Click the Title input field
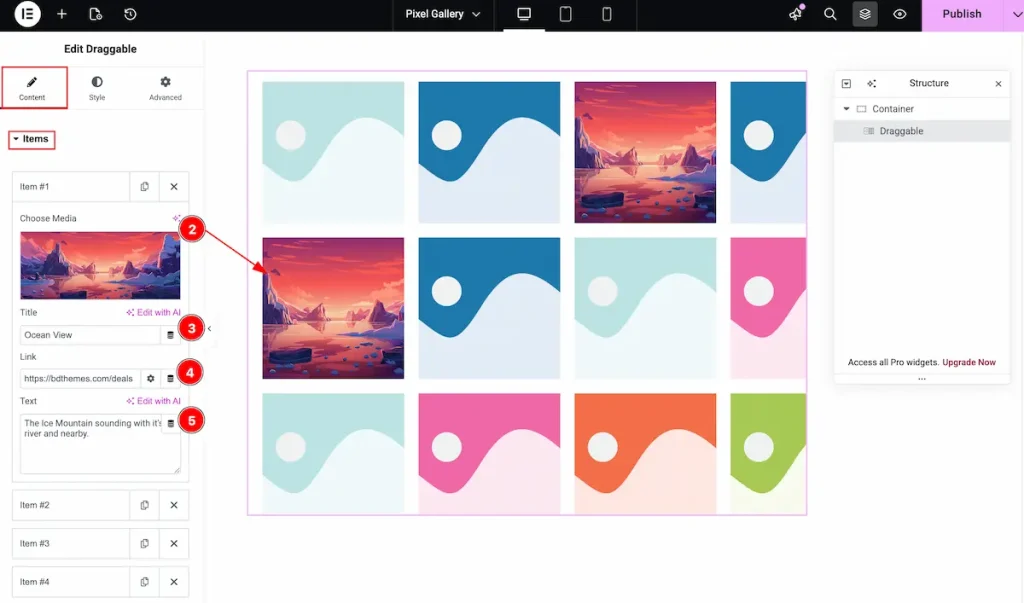1024x603 pixels. [x=90, y=335]
